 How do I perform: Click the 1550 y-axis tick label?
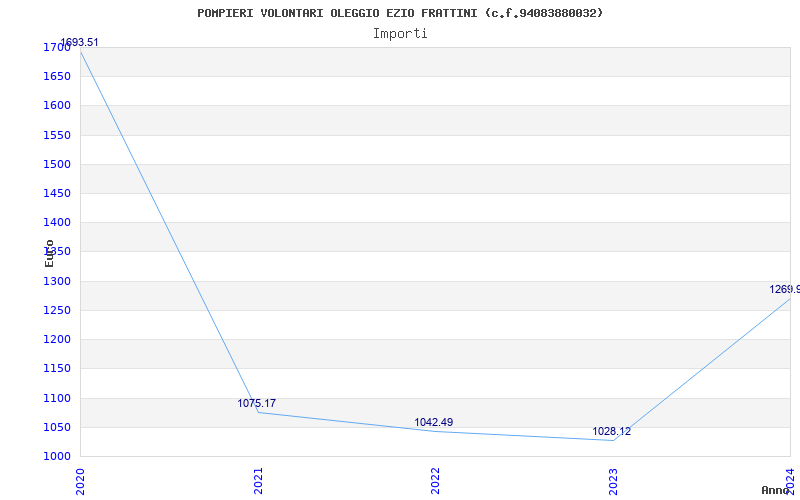pyautogui.click(x=57, y=135)
